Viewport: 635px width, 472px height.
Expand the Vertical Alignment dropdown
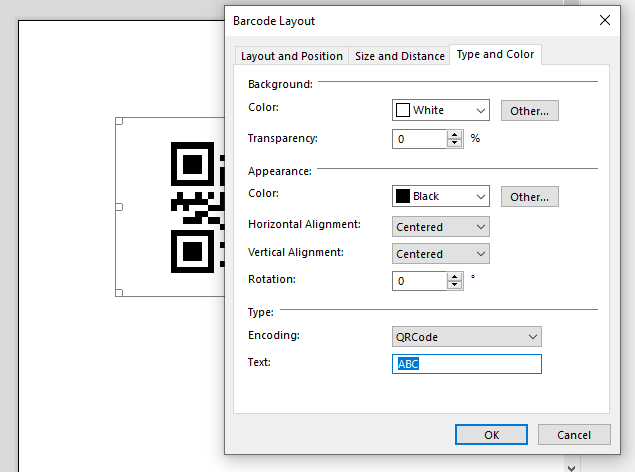pyautogui.click(x=441, y=254)
